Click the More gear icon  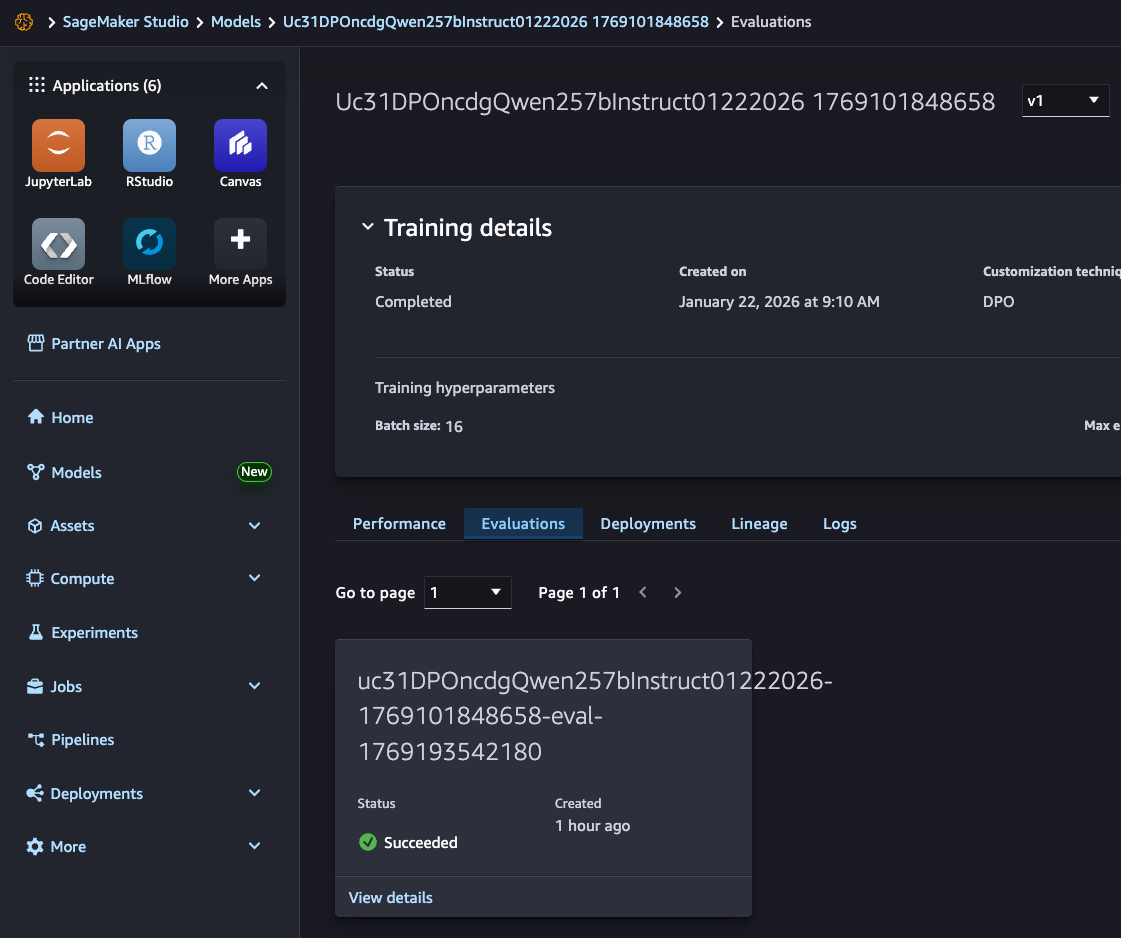coord(35,846)
